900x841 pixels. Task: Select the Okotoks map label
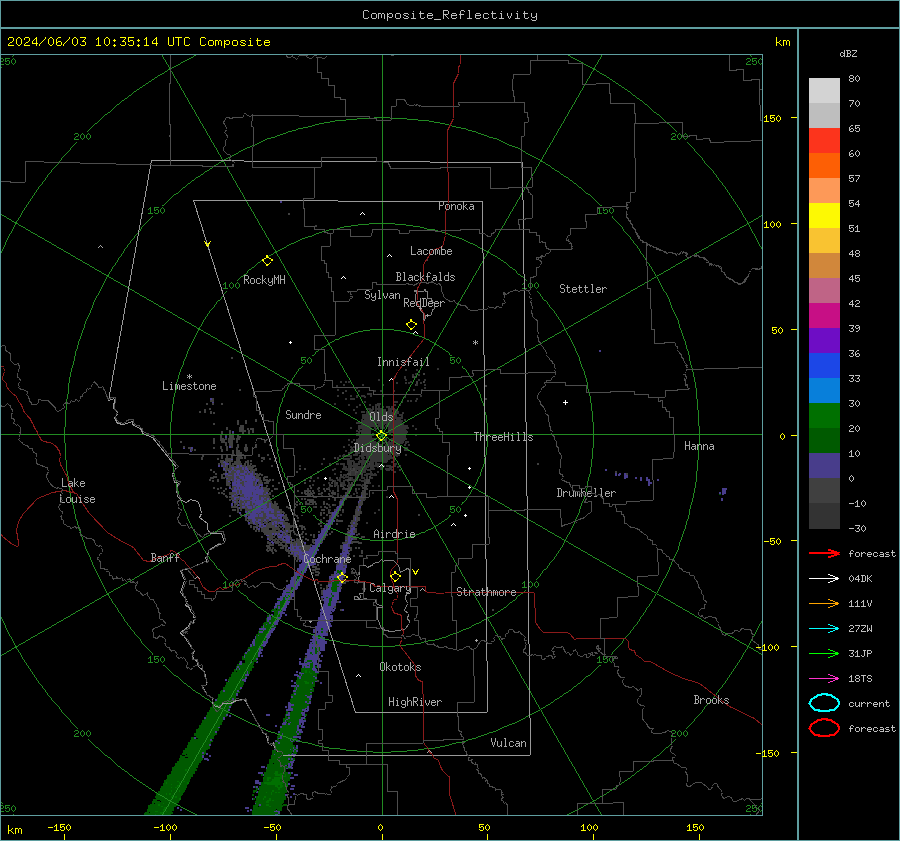point(400,667)
